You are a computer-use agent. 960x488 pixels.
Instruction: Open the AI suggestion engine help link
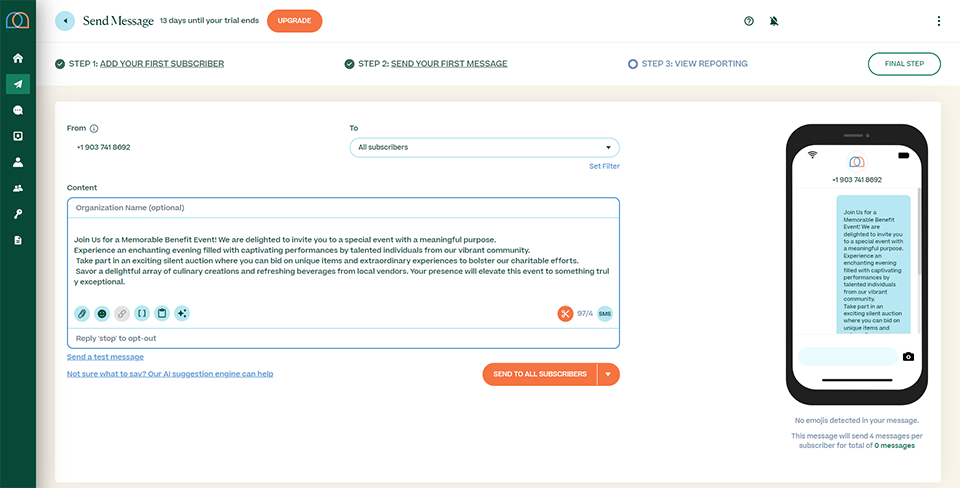coord(170,374)
